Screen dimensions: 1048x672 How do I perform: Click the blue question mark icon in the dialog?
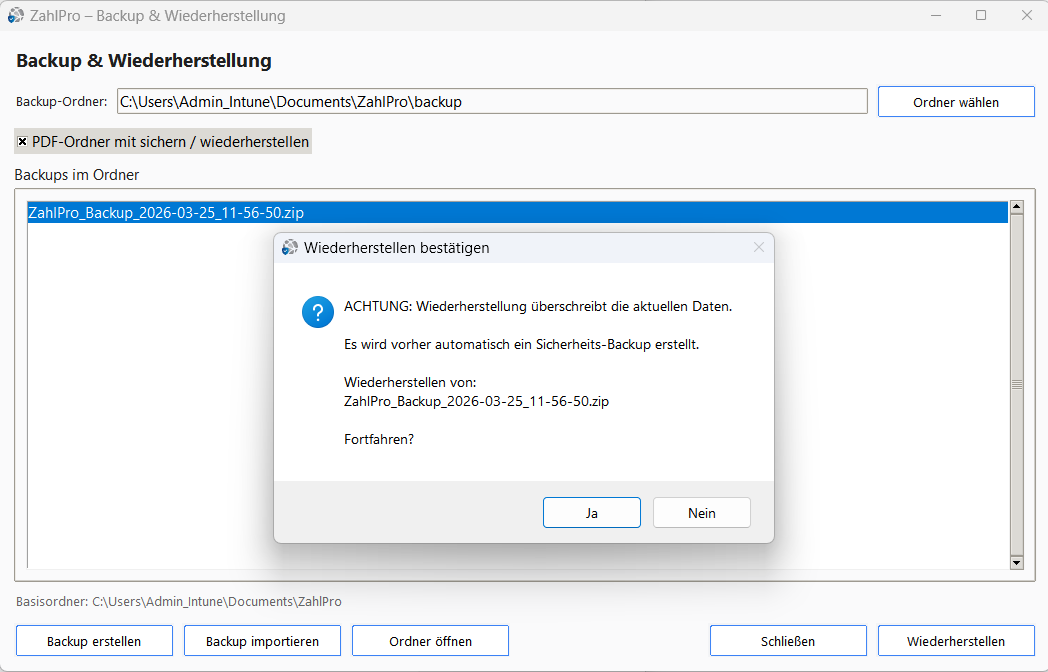[x=317, y=312]
